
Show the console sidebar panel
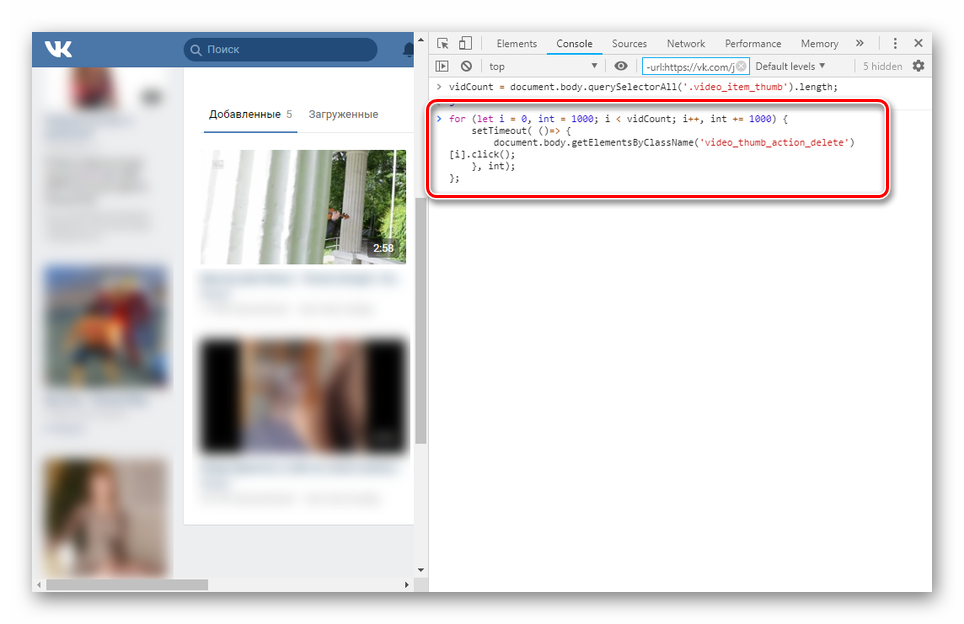point(443,66)
